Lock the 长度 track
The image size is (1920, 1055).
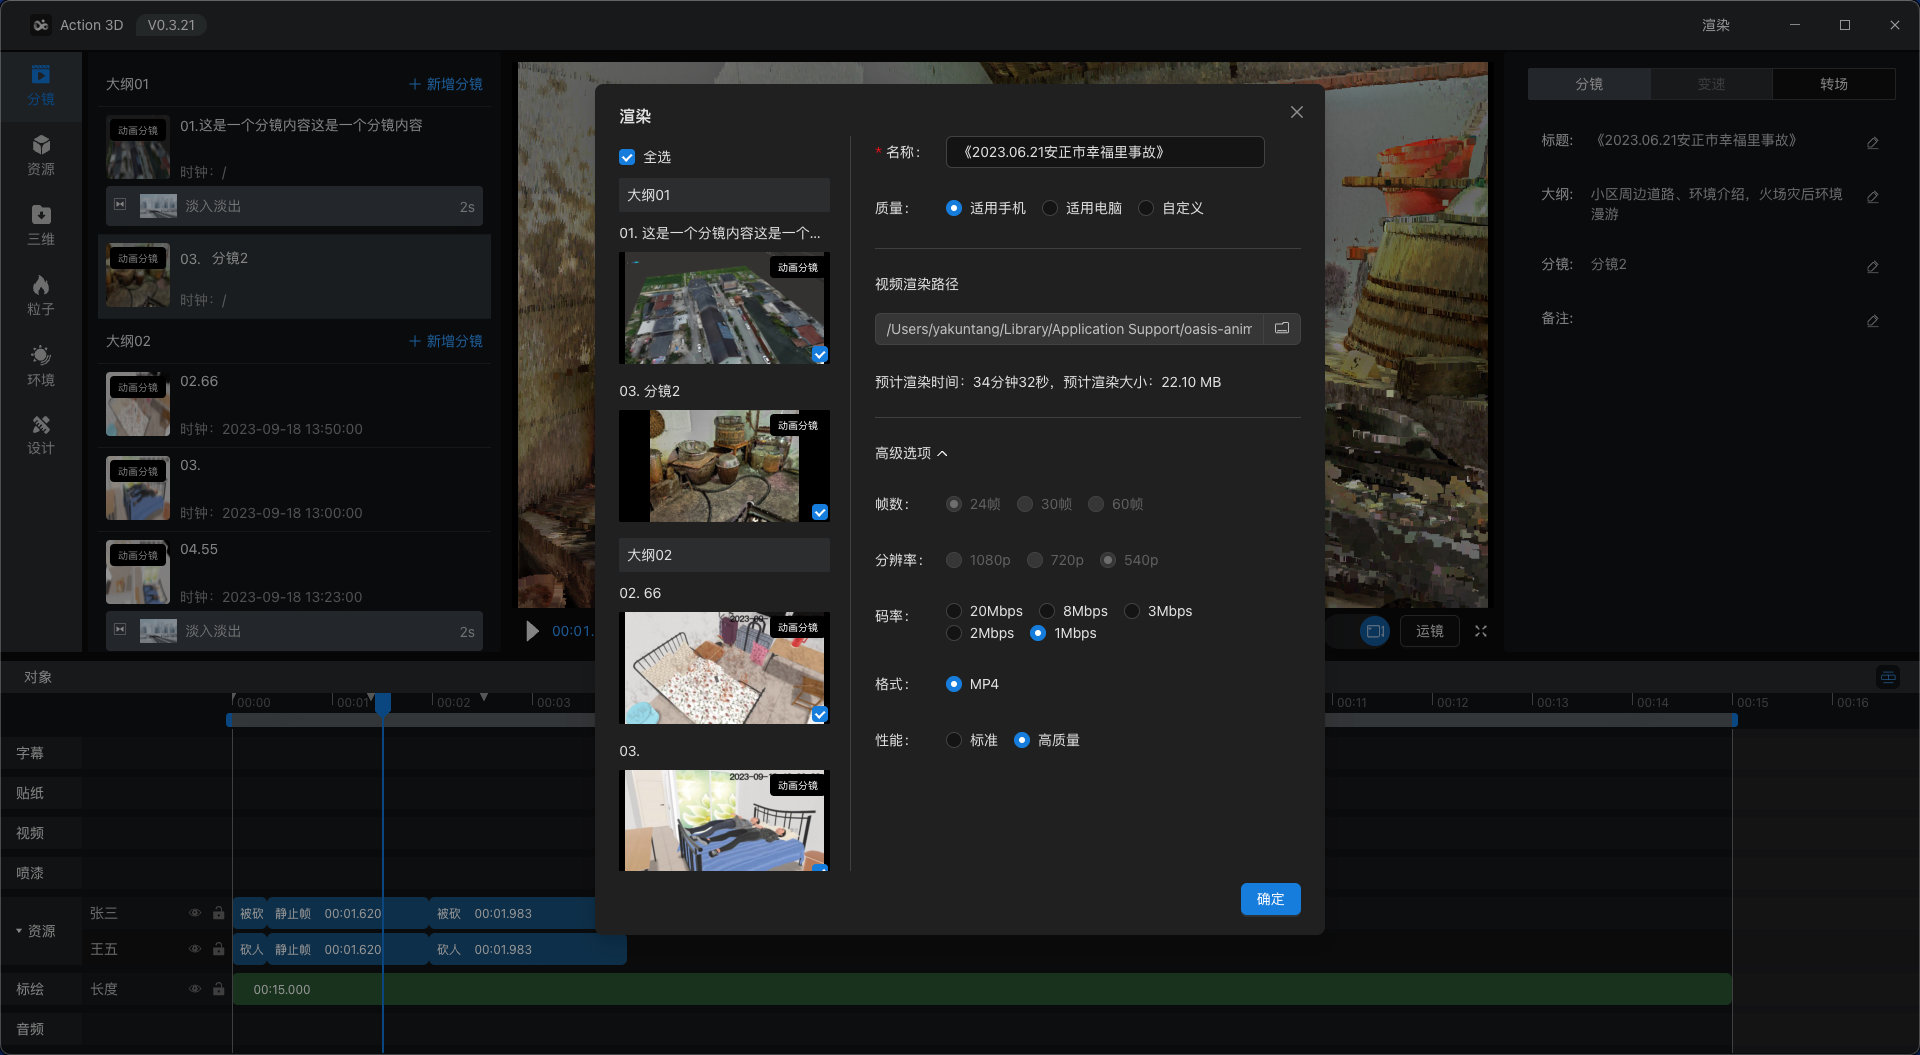point(218,989)
